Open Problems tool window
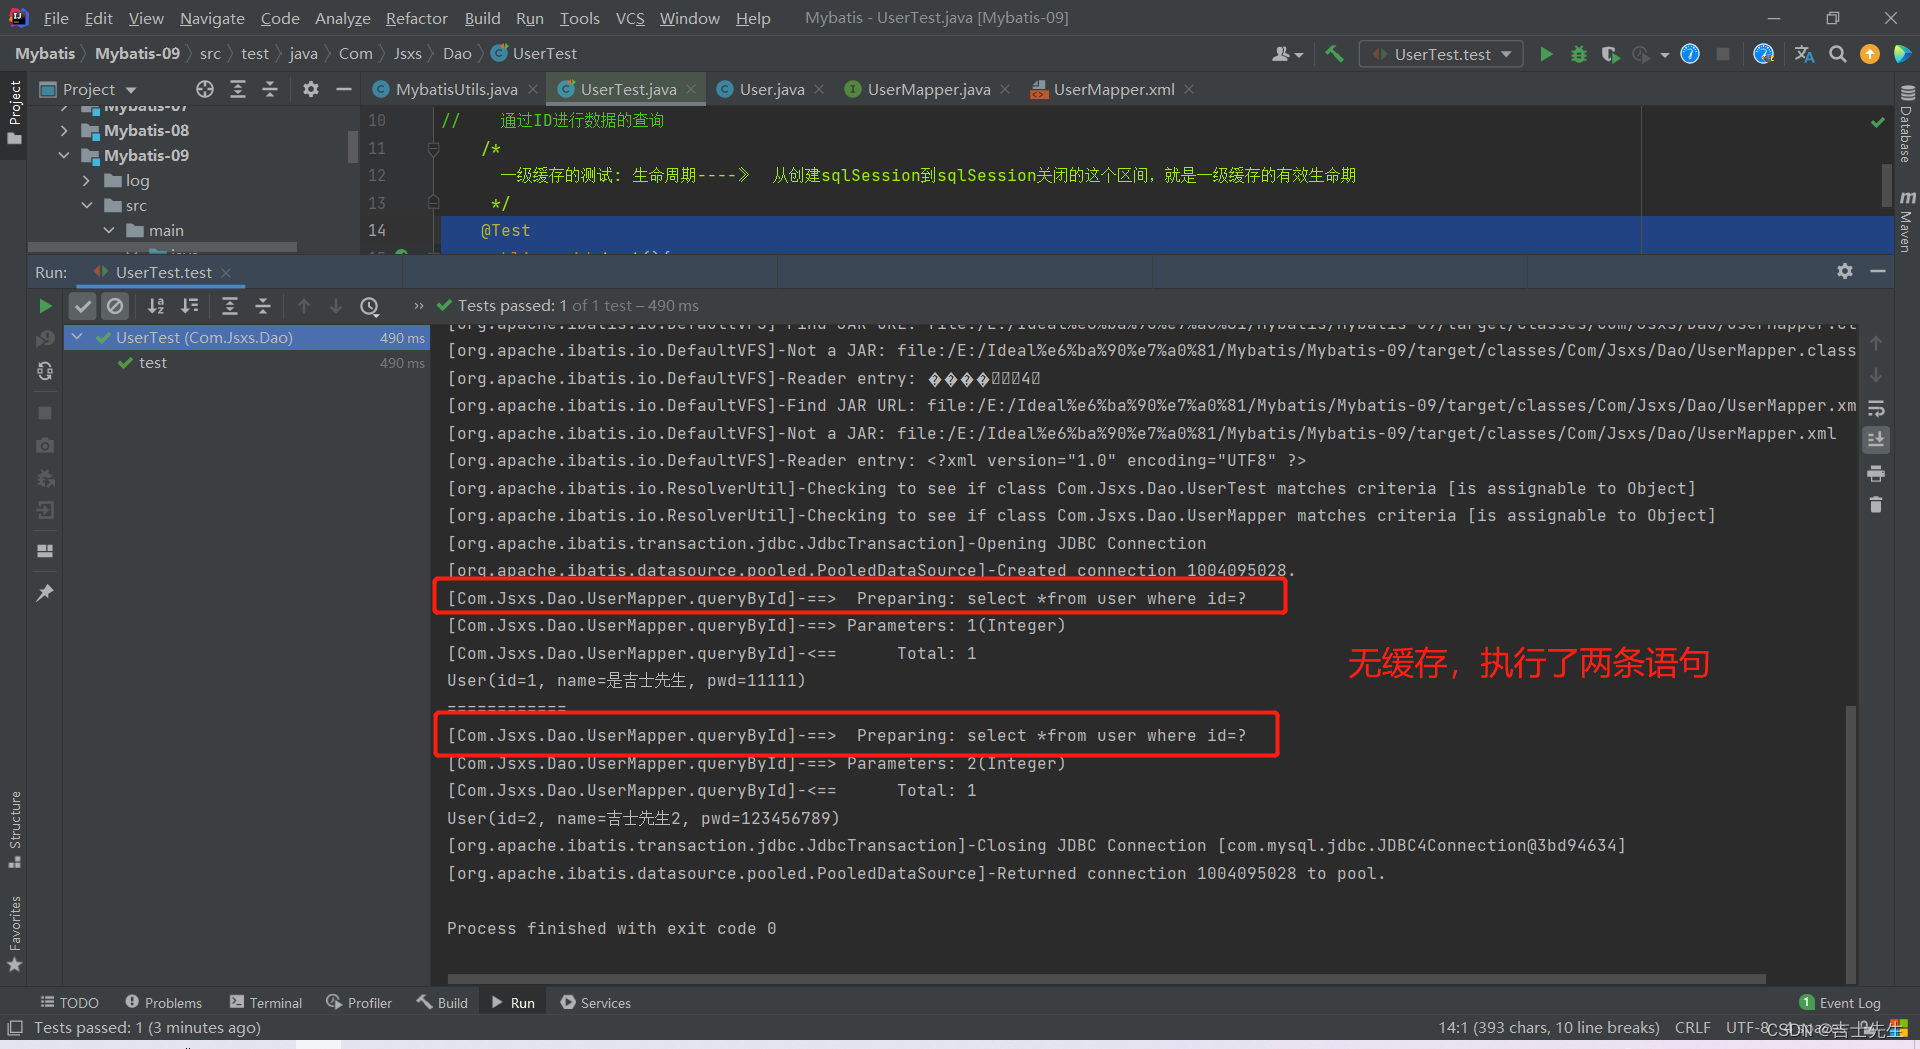This screenshot has height=1049, width=1920. point(163,1002)
